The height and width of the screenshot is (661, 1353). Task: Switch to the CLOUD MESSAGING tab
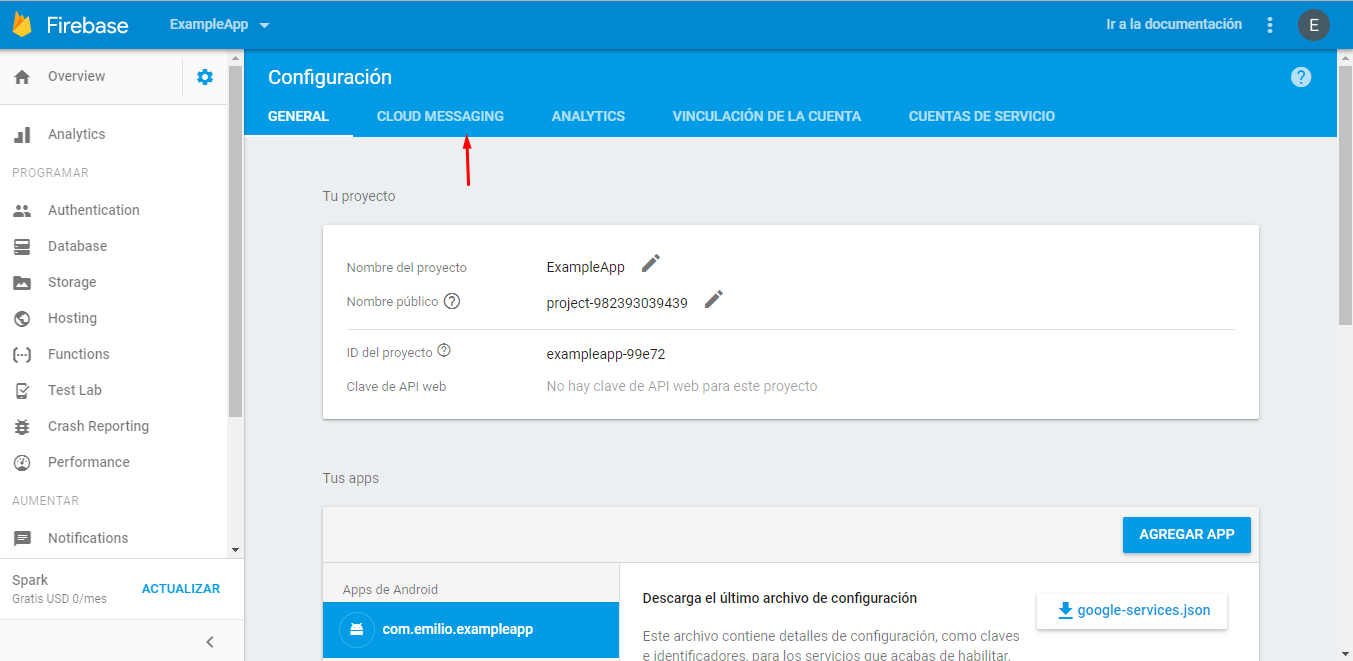pyautogui.click(x=440, y=116)
